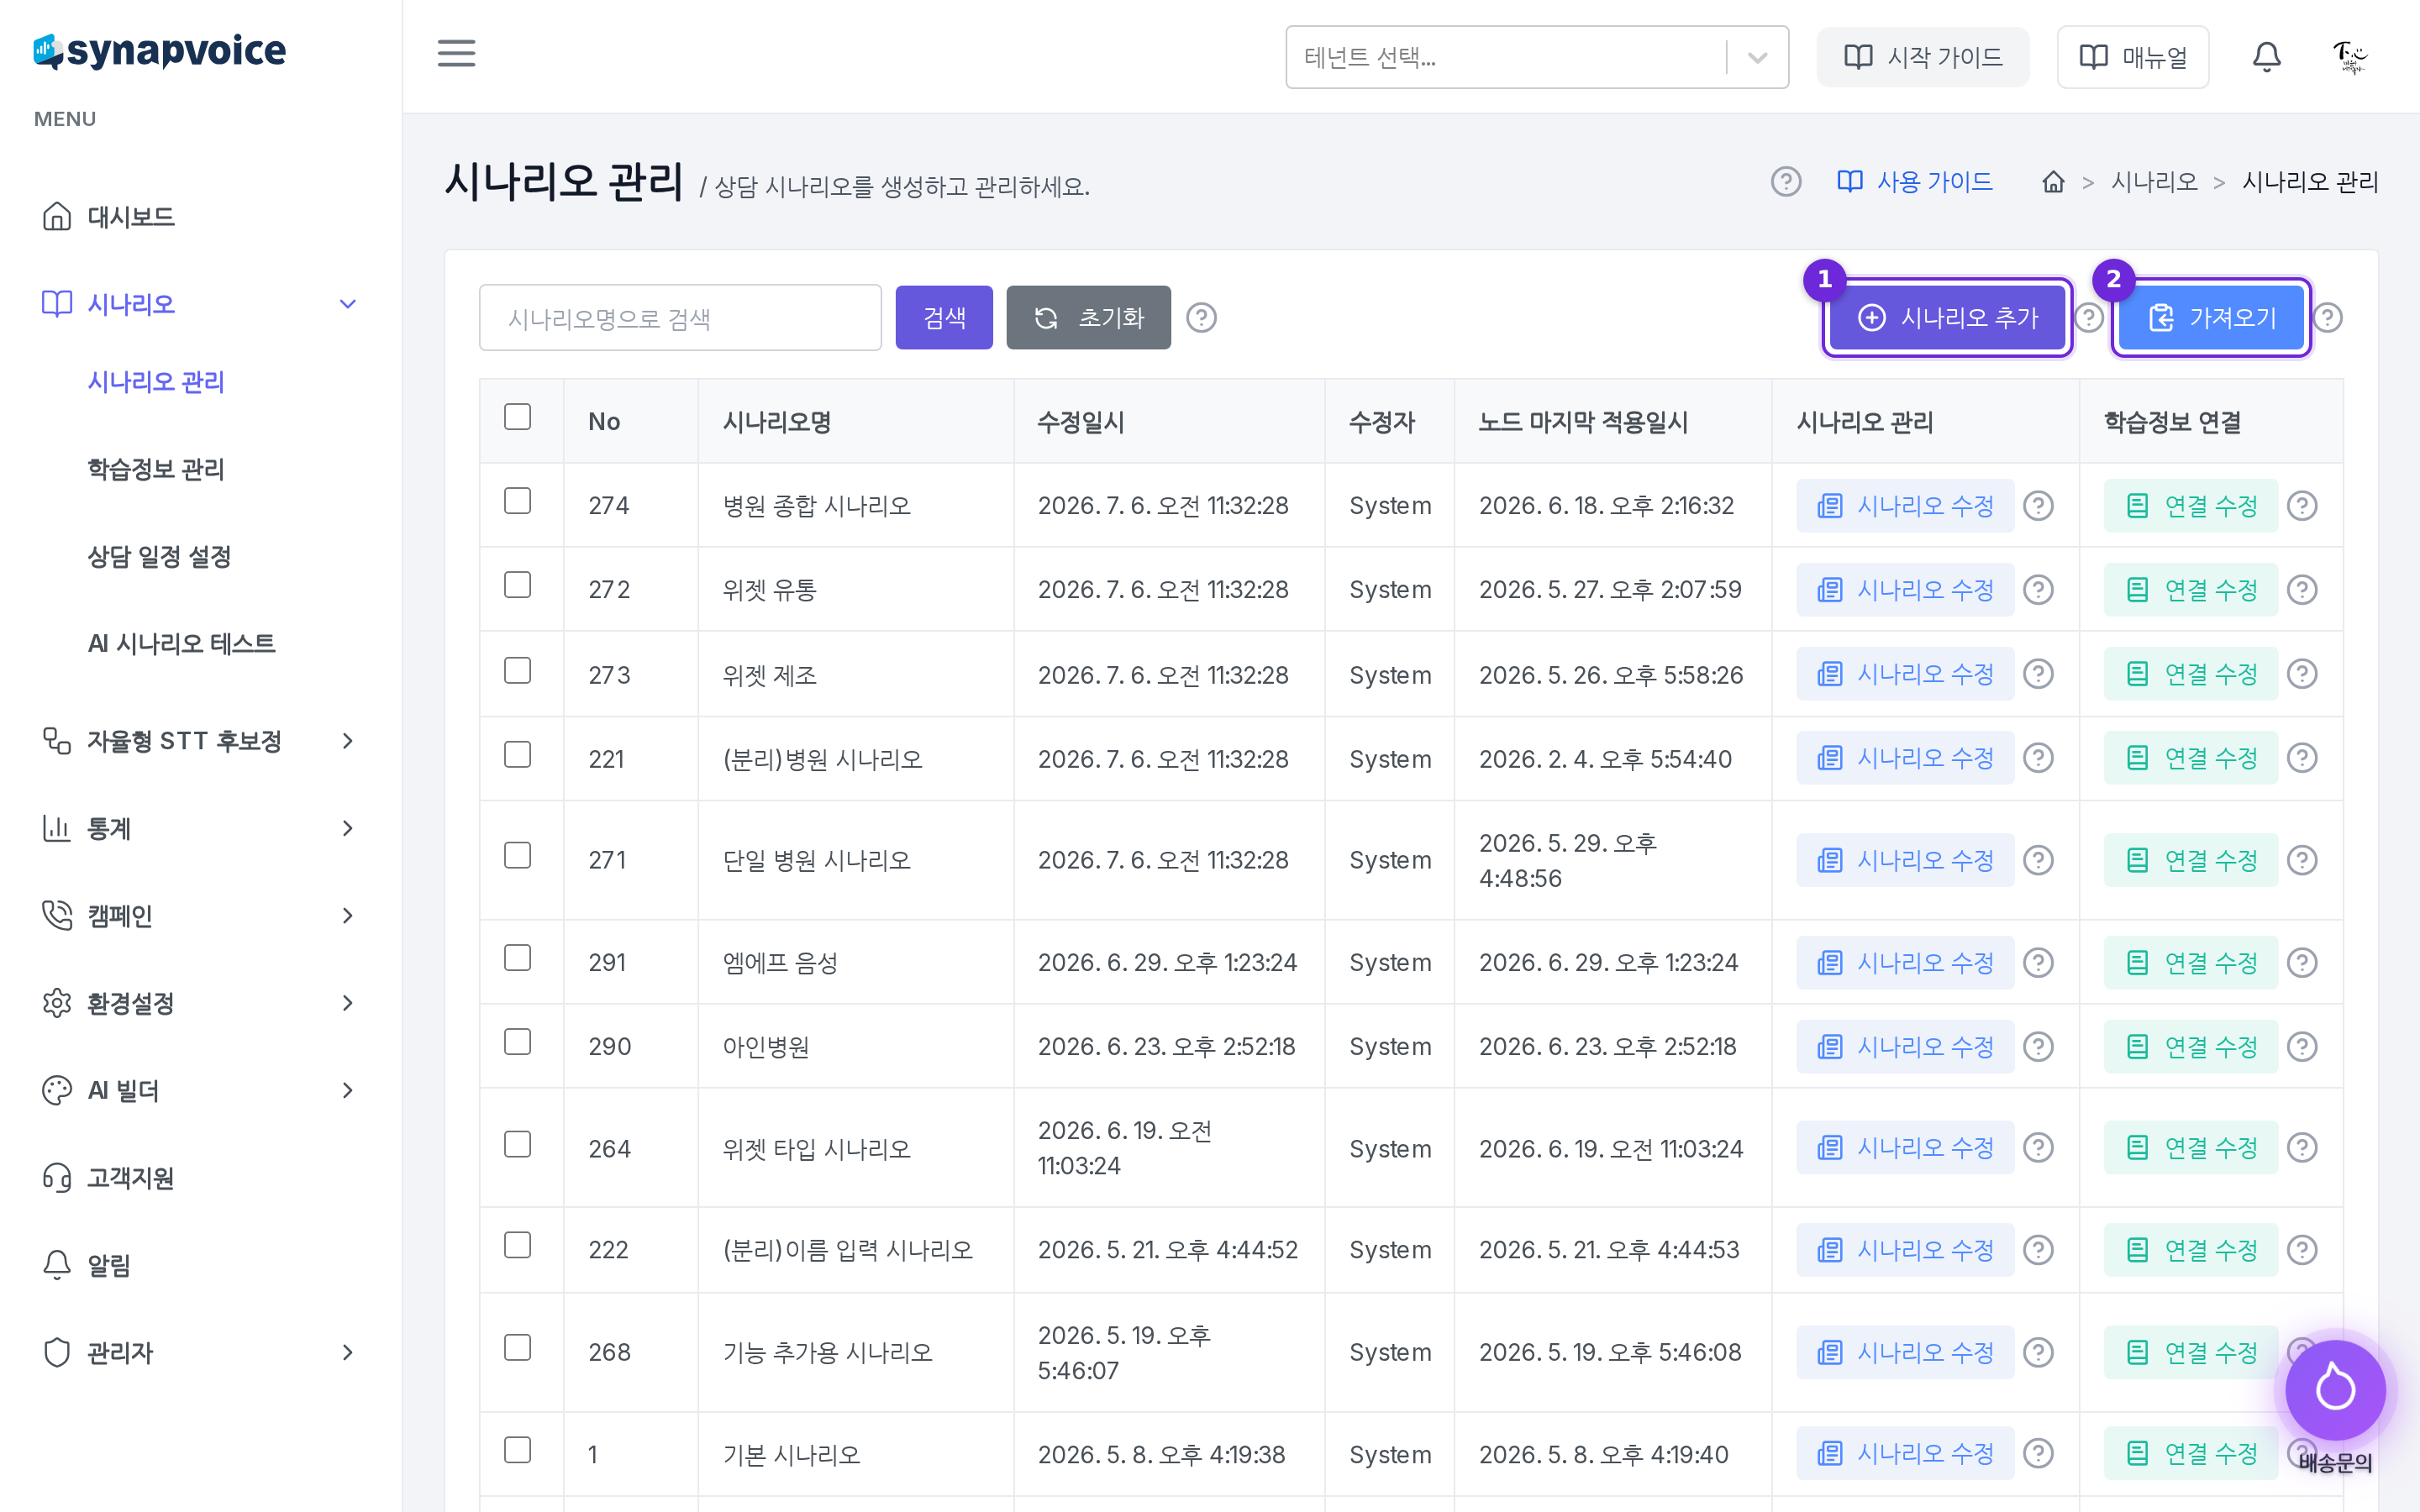2420x1512 pixels.
Task: Check the box for row 272 위젯 유통
Action: coord(517,585)
